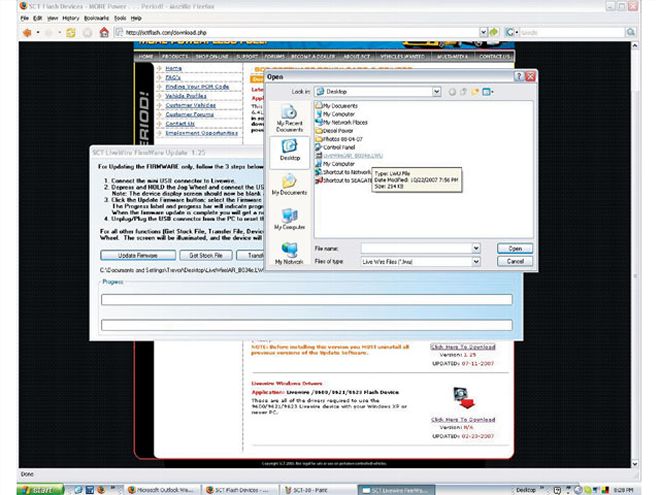The width and height of the screenshot is (660, 495).
Task: Select Control Panel in the file list
Action: tap(335, 147)
